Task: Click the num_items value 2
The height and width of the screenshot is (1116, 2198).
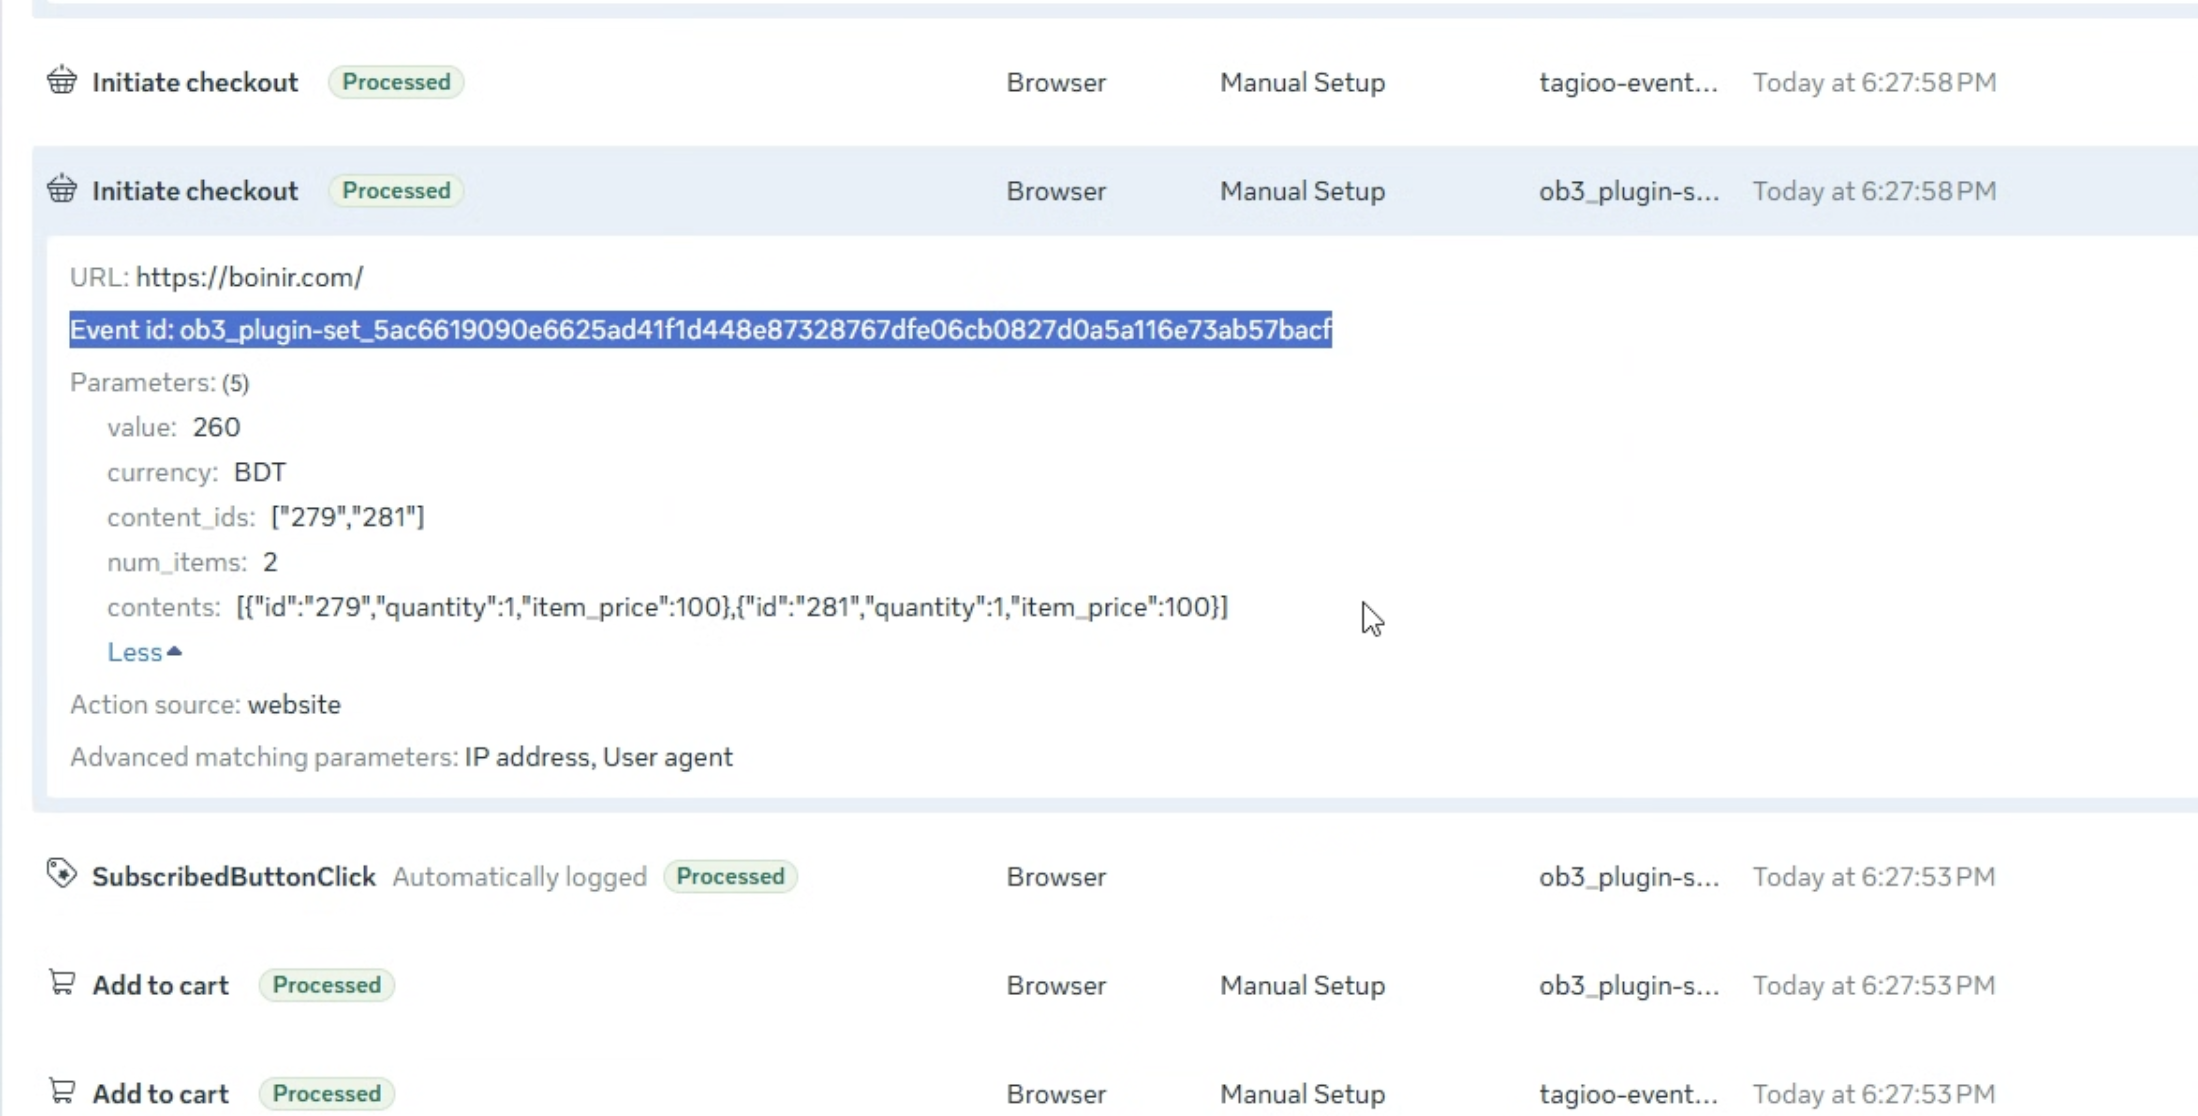Action: [270, 562]
